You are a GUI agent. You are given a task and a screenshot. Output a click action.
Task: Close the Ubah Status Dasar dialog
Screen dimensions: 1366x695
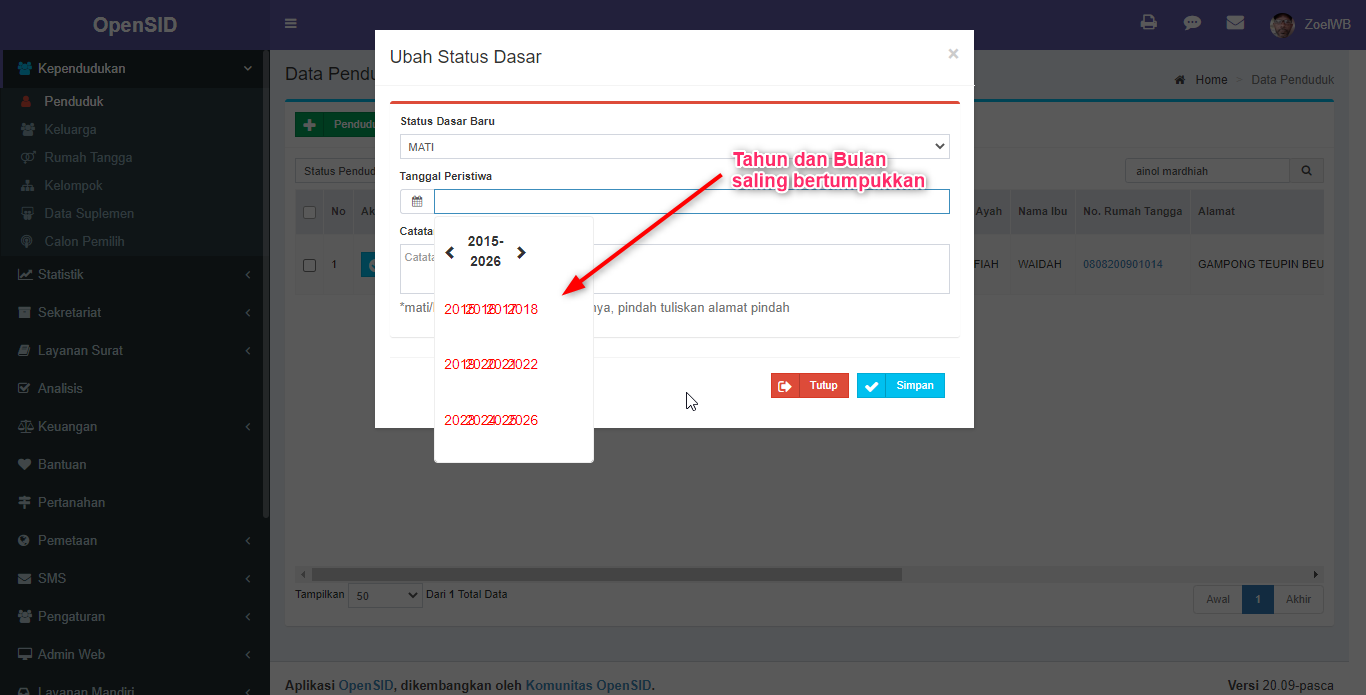click(953, 54)
